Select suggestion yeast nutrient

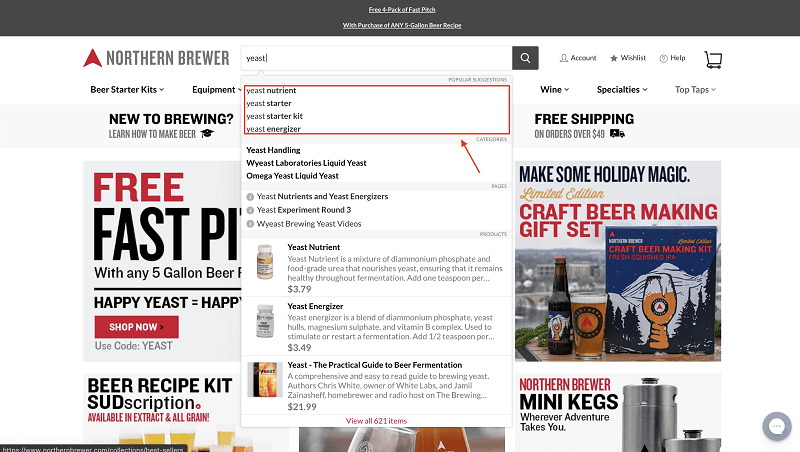tap(271, 90)
